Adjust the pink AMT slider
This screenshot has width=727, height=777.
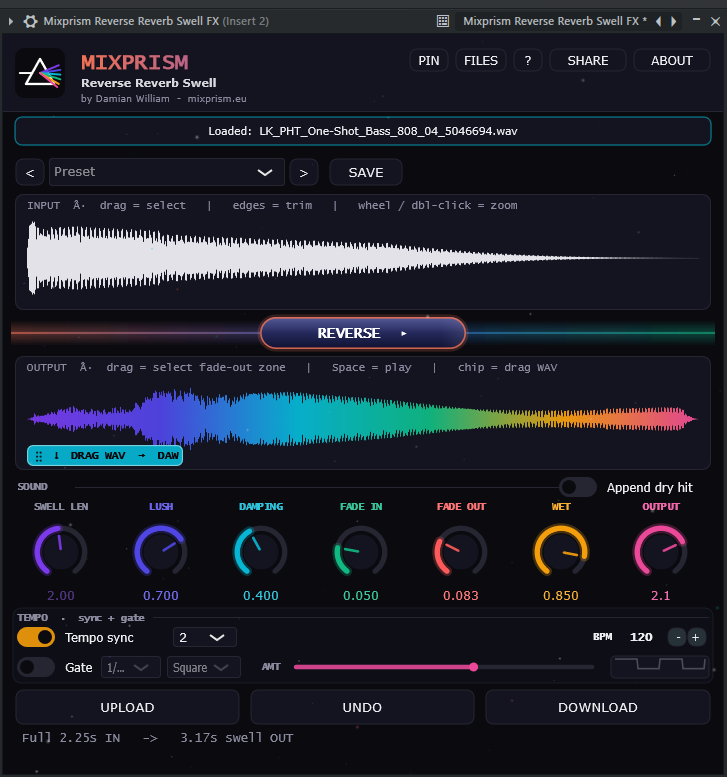pos(444,667)
